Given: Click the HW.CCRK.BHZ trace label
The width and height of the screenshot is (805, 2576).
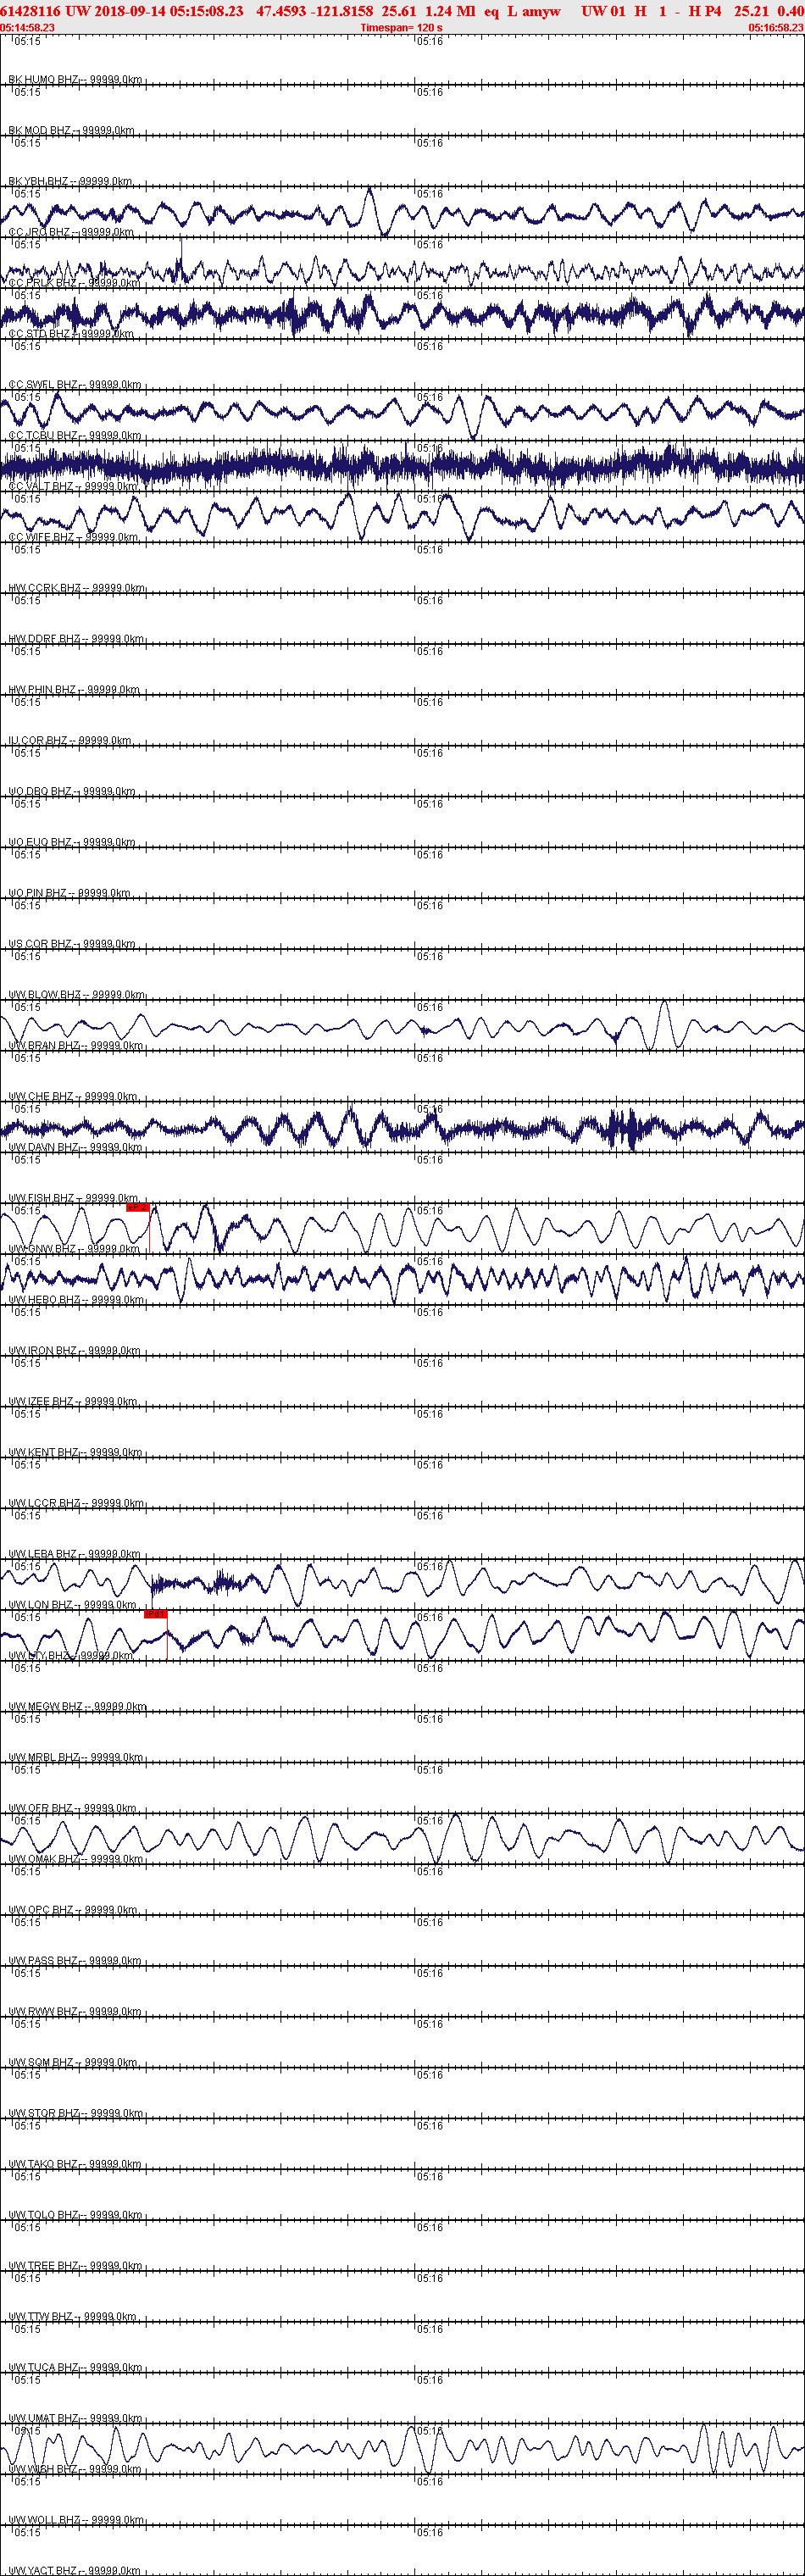Looking at the screenshot, I should [77, 588].
